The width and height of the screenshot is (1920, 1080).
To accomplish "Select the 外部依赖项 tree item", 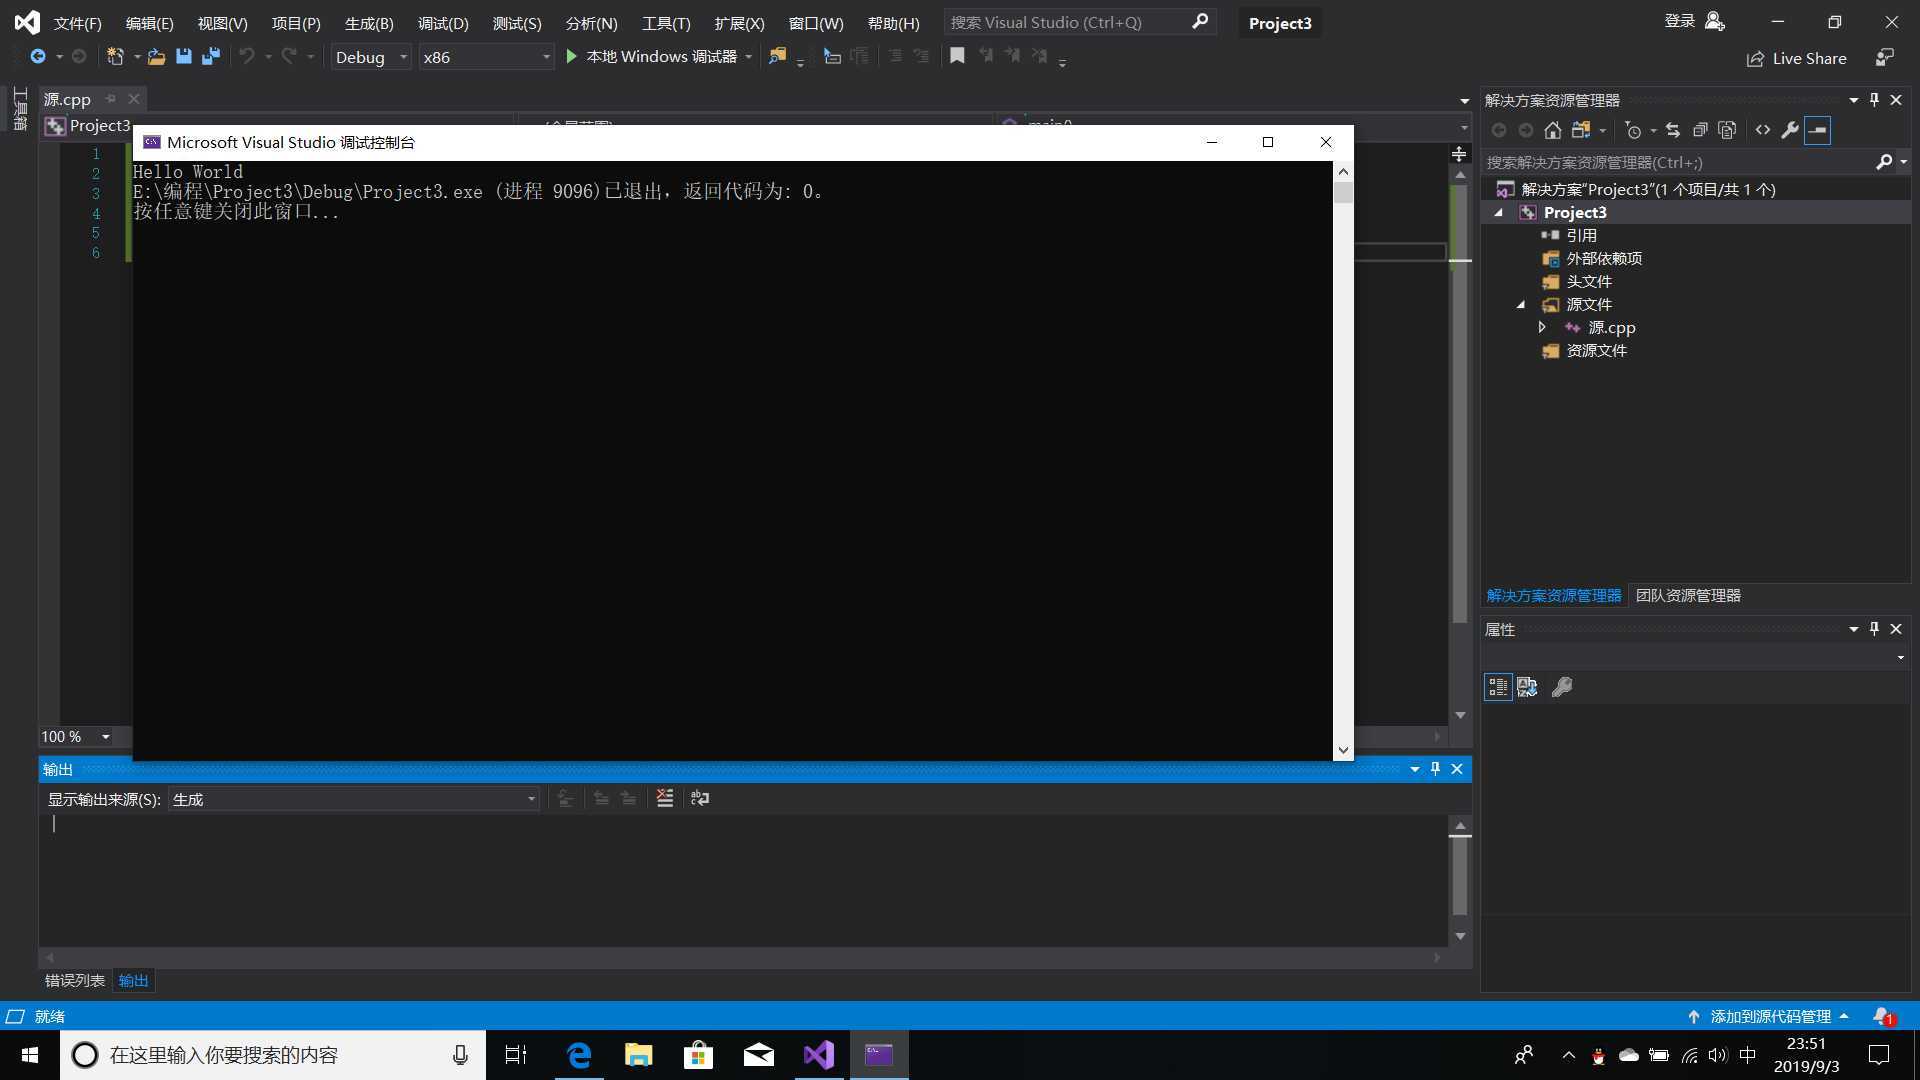I will pyautogui.click(x=1604, y=258).
